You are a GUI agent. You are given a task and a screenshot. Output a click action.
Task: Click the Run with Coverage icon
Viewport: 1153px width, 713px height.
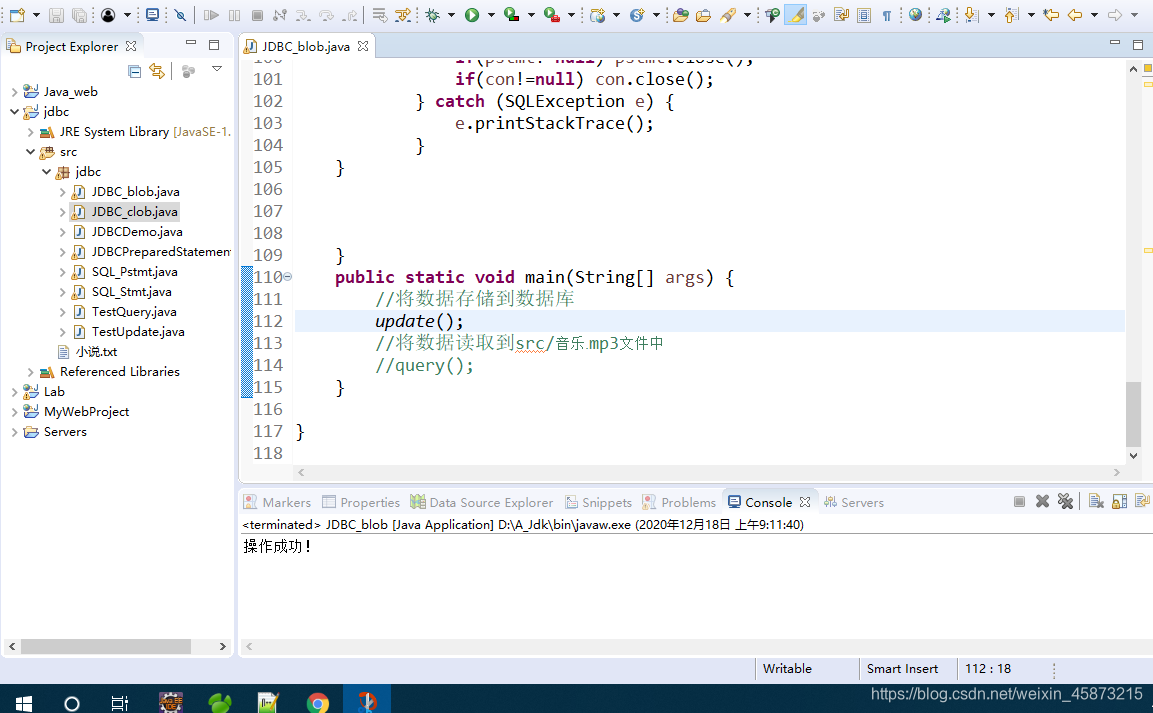point(511,15)
